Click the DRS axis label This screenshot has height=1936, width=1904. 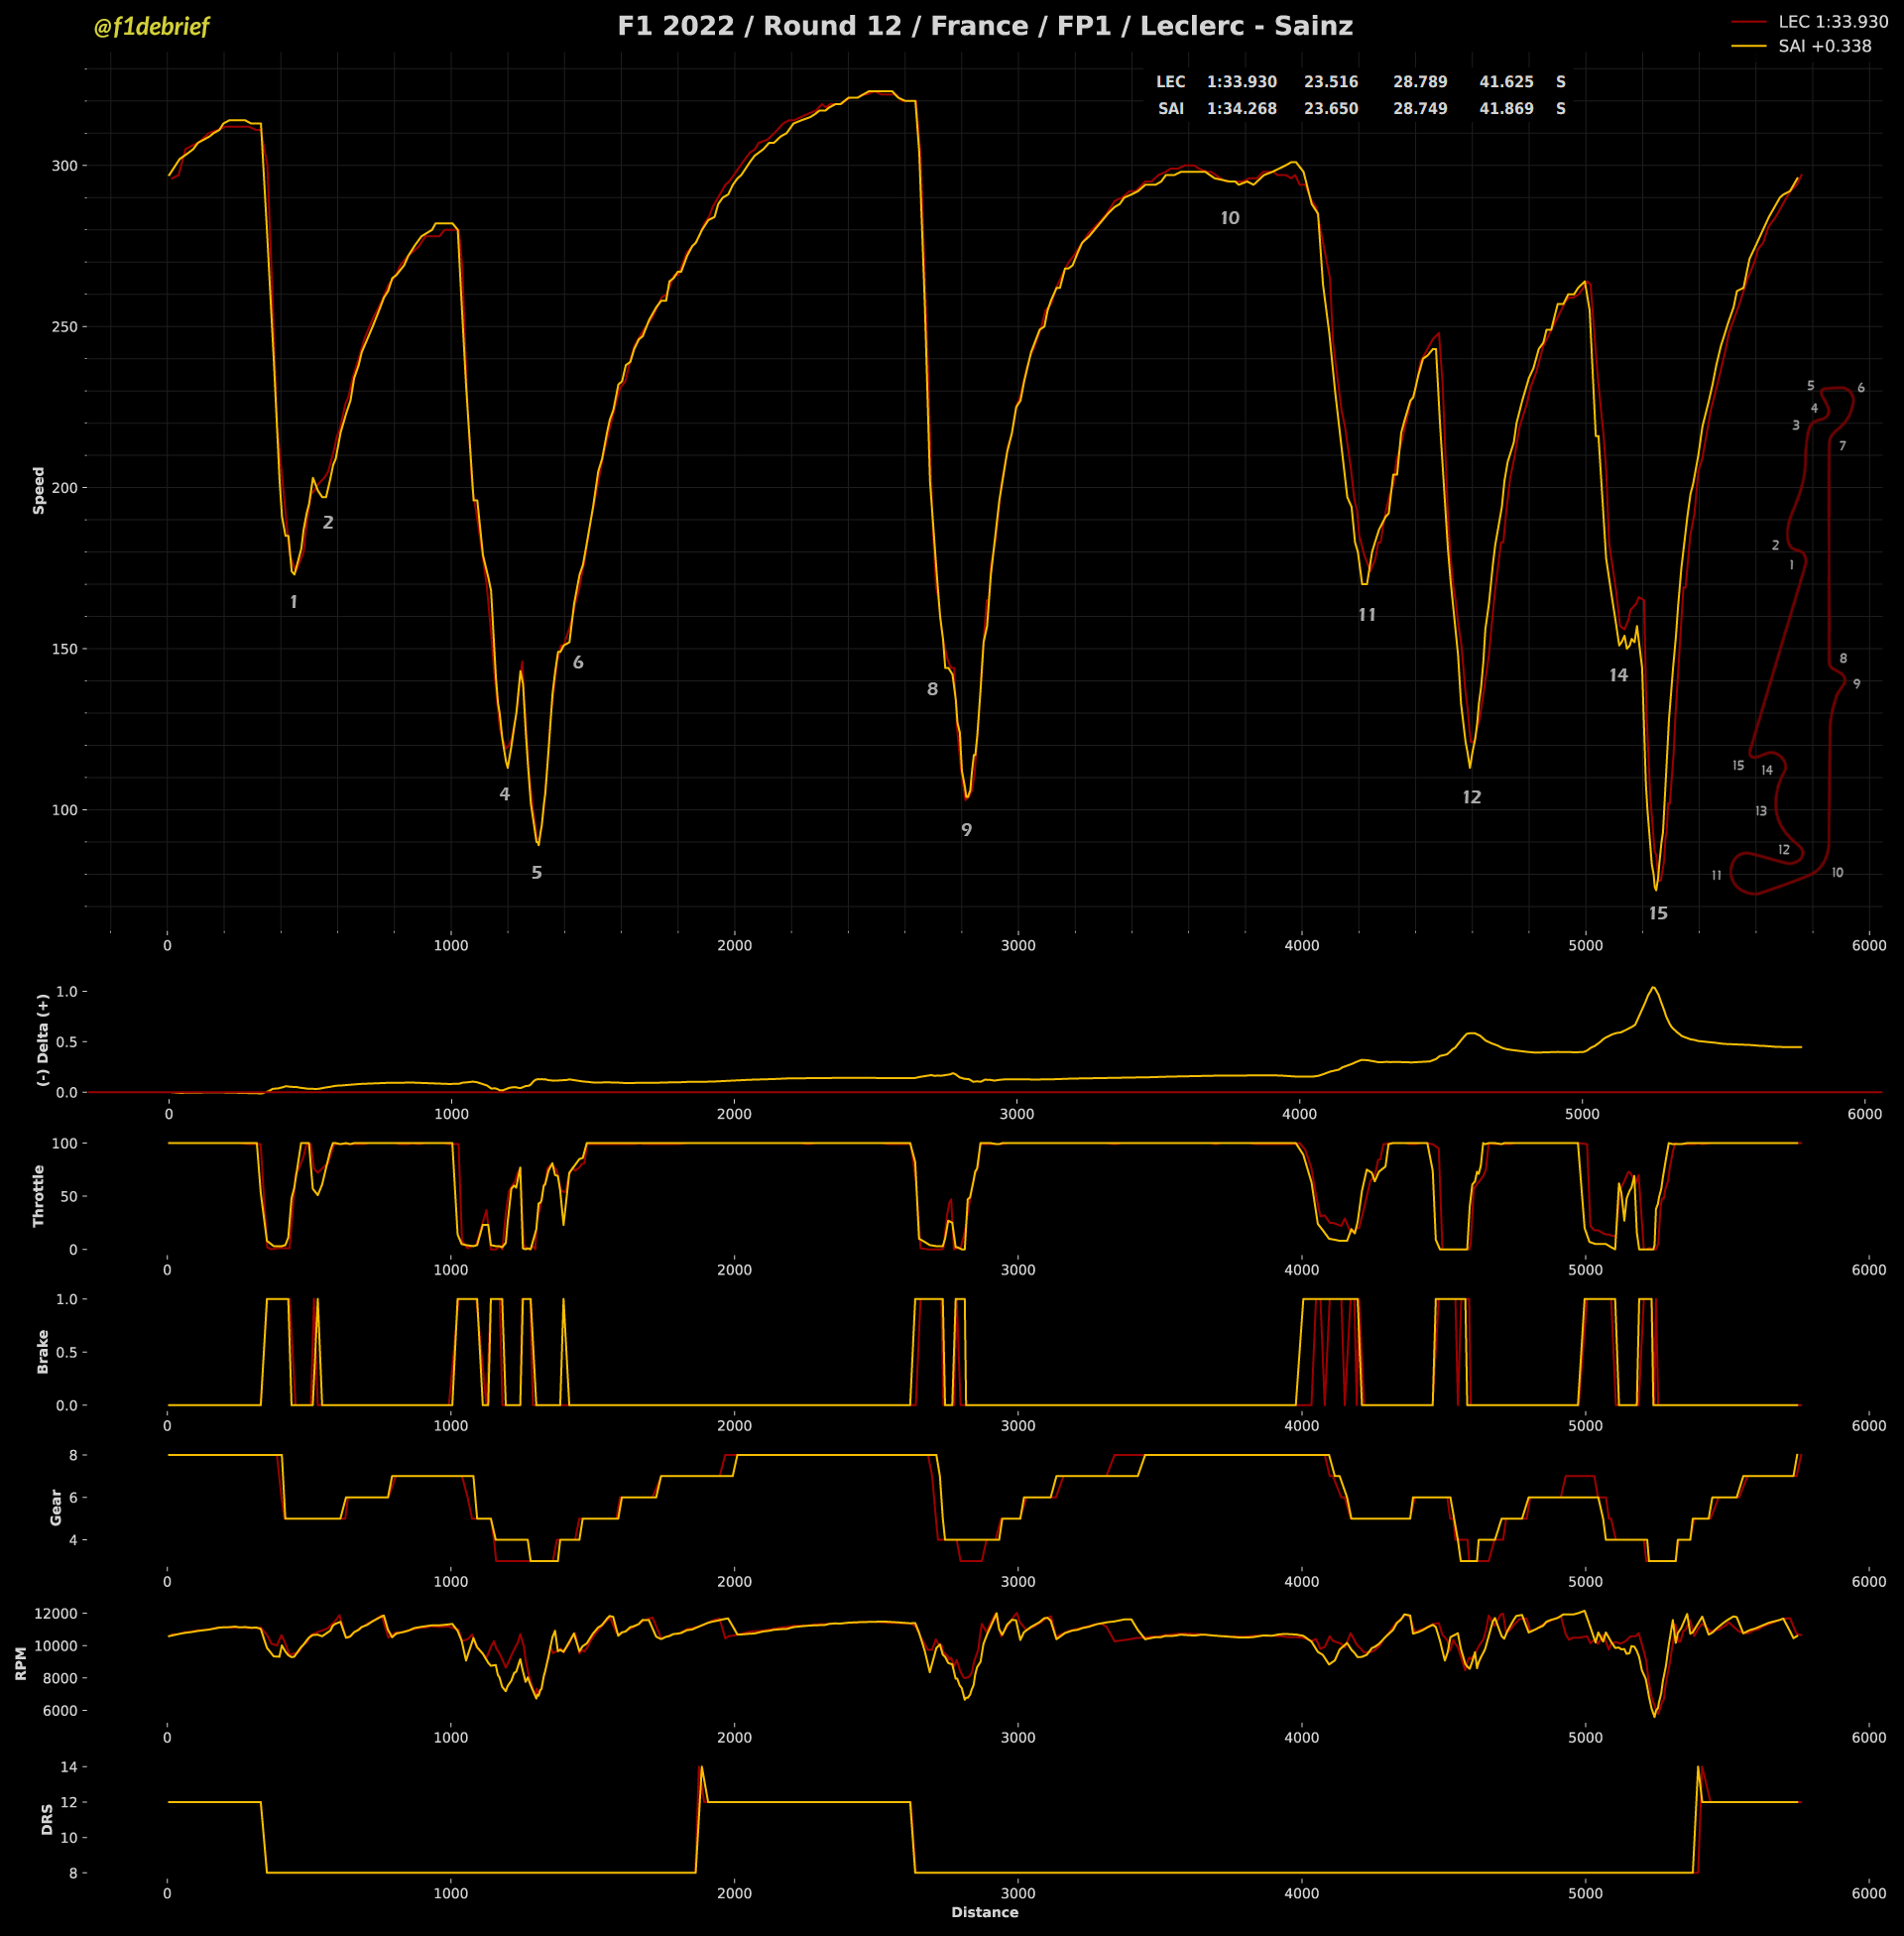(x=47, y=1819)
